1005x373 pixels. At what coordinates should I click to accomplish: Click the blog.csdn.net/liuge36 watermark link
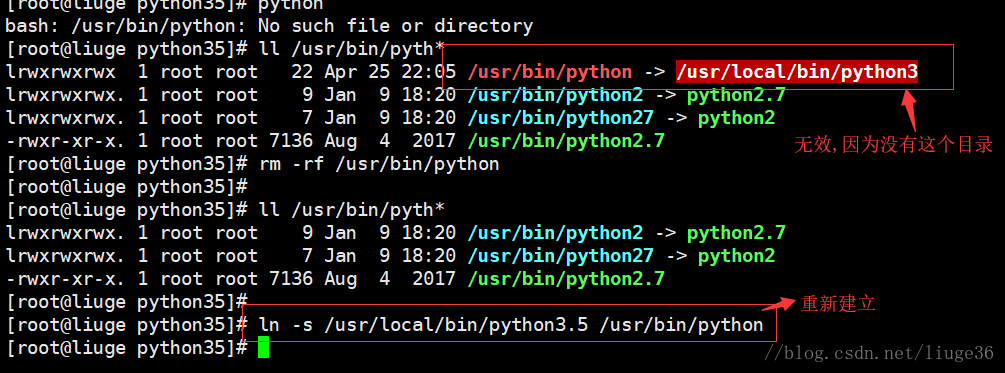coord(881,352)
